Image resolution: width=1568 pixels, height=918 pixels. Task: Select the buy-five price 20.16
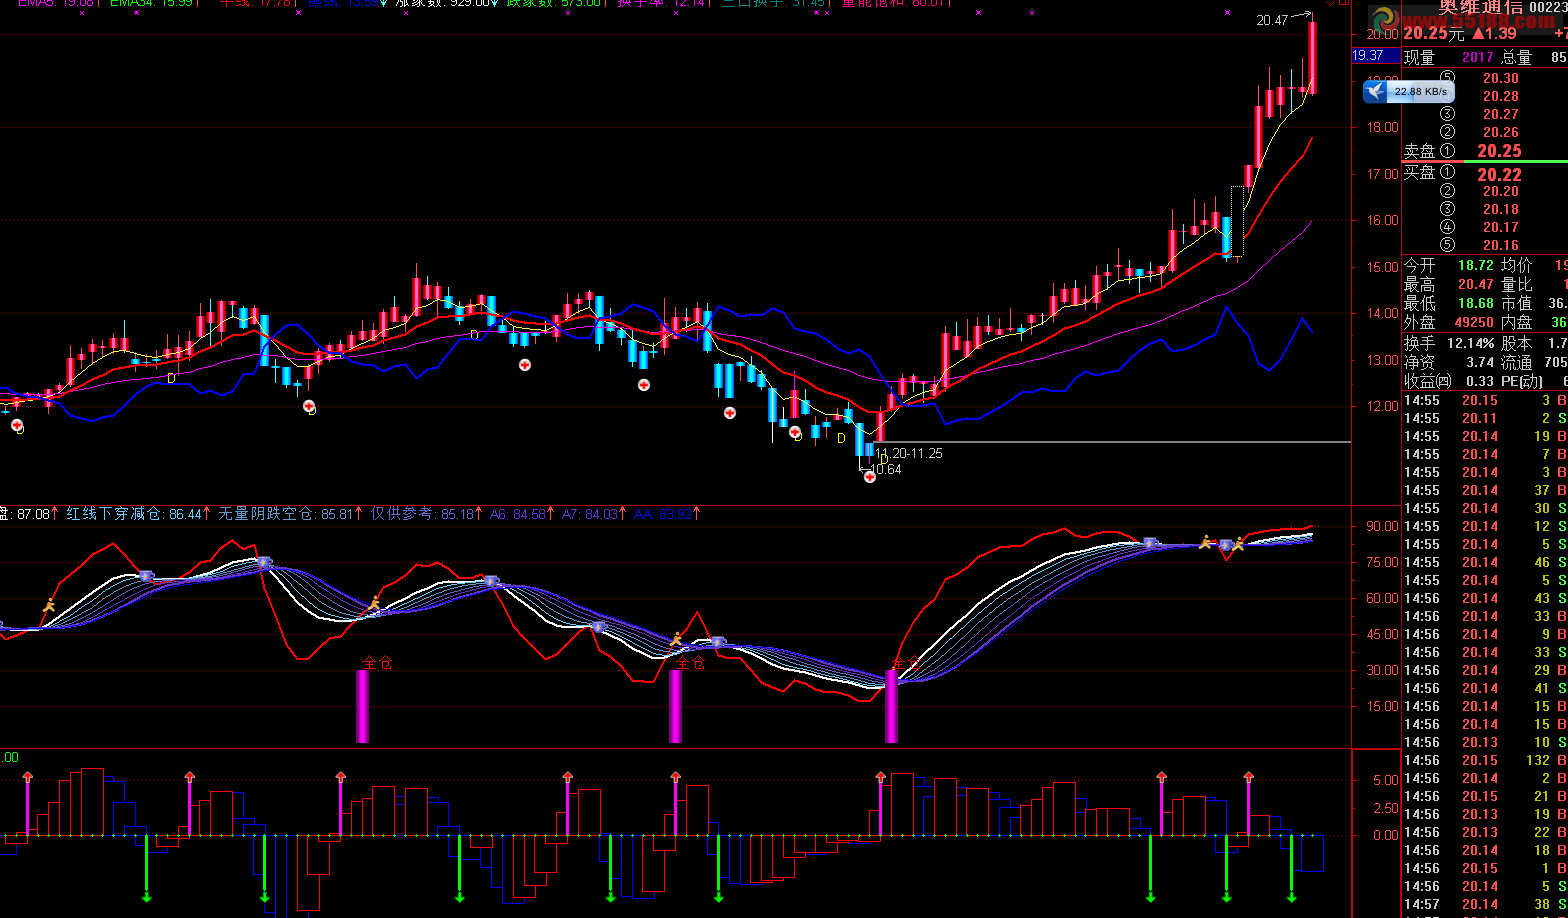coord(1501,245)
